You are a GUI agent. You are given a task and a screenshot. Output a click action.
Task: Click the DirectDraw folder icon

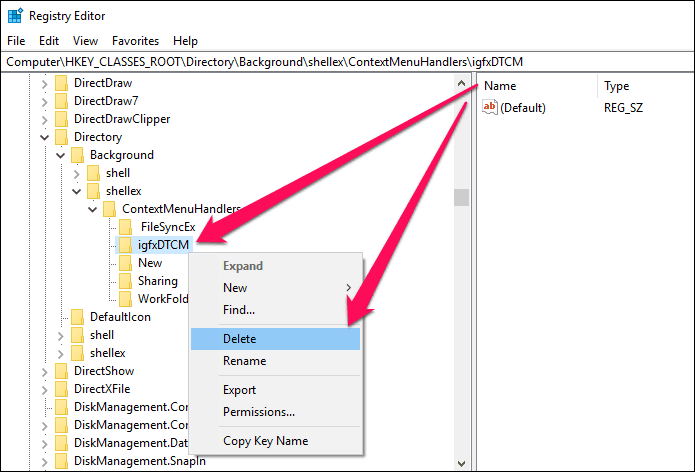click(61, 83)
